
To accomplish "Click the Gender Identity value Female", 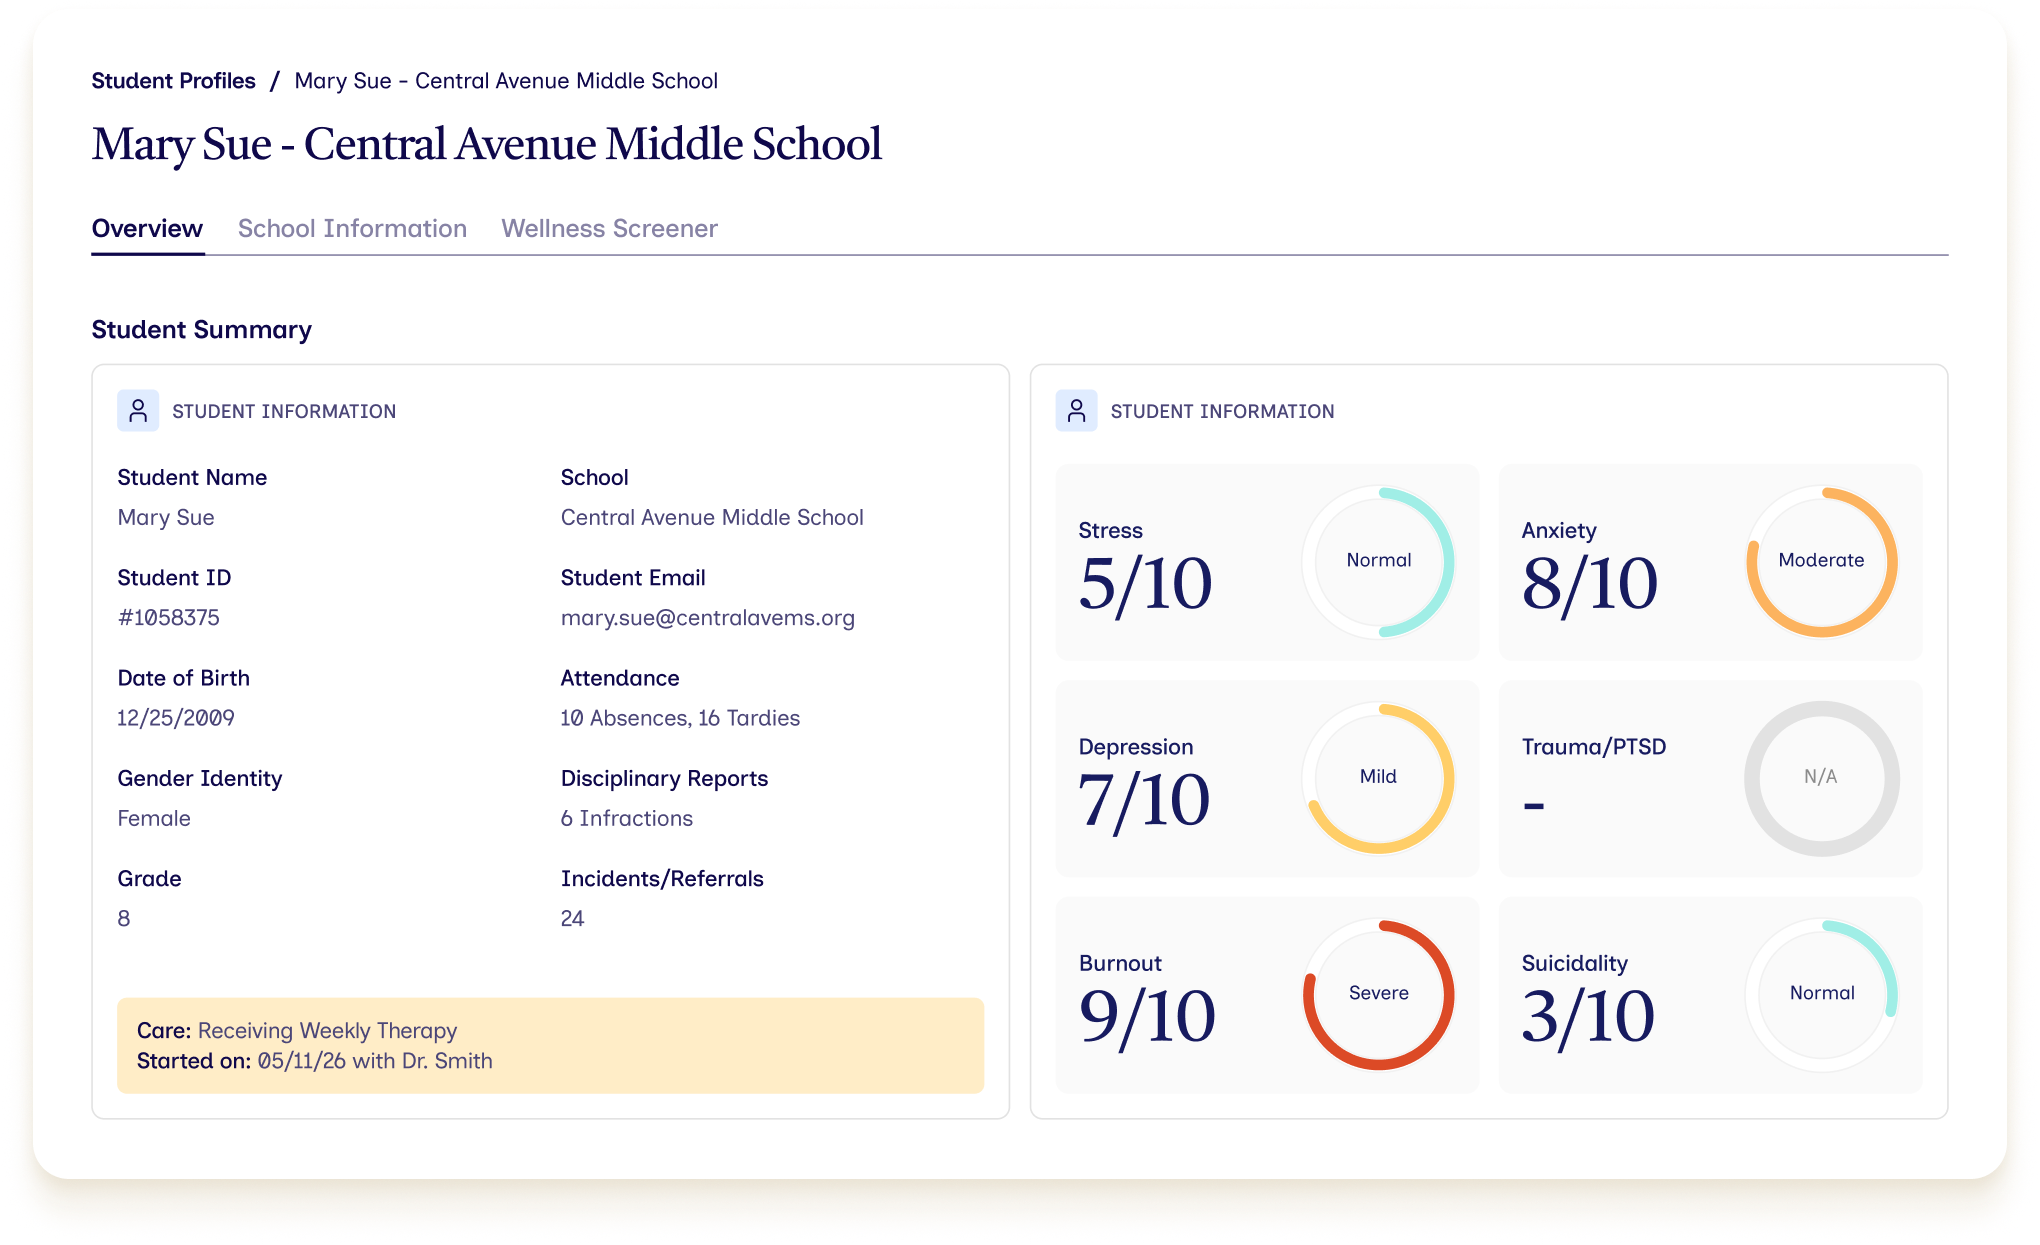I will coord(154,818).
